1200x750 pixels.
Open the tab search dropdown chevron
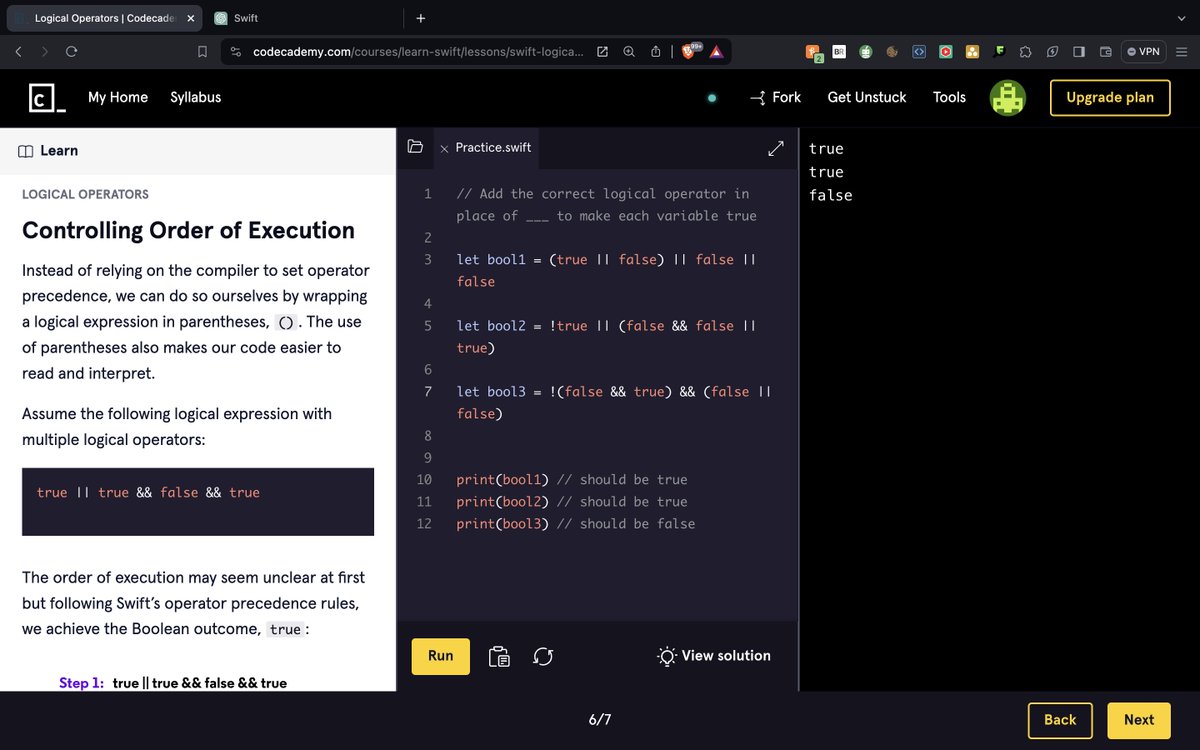click(1181, 18)
